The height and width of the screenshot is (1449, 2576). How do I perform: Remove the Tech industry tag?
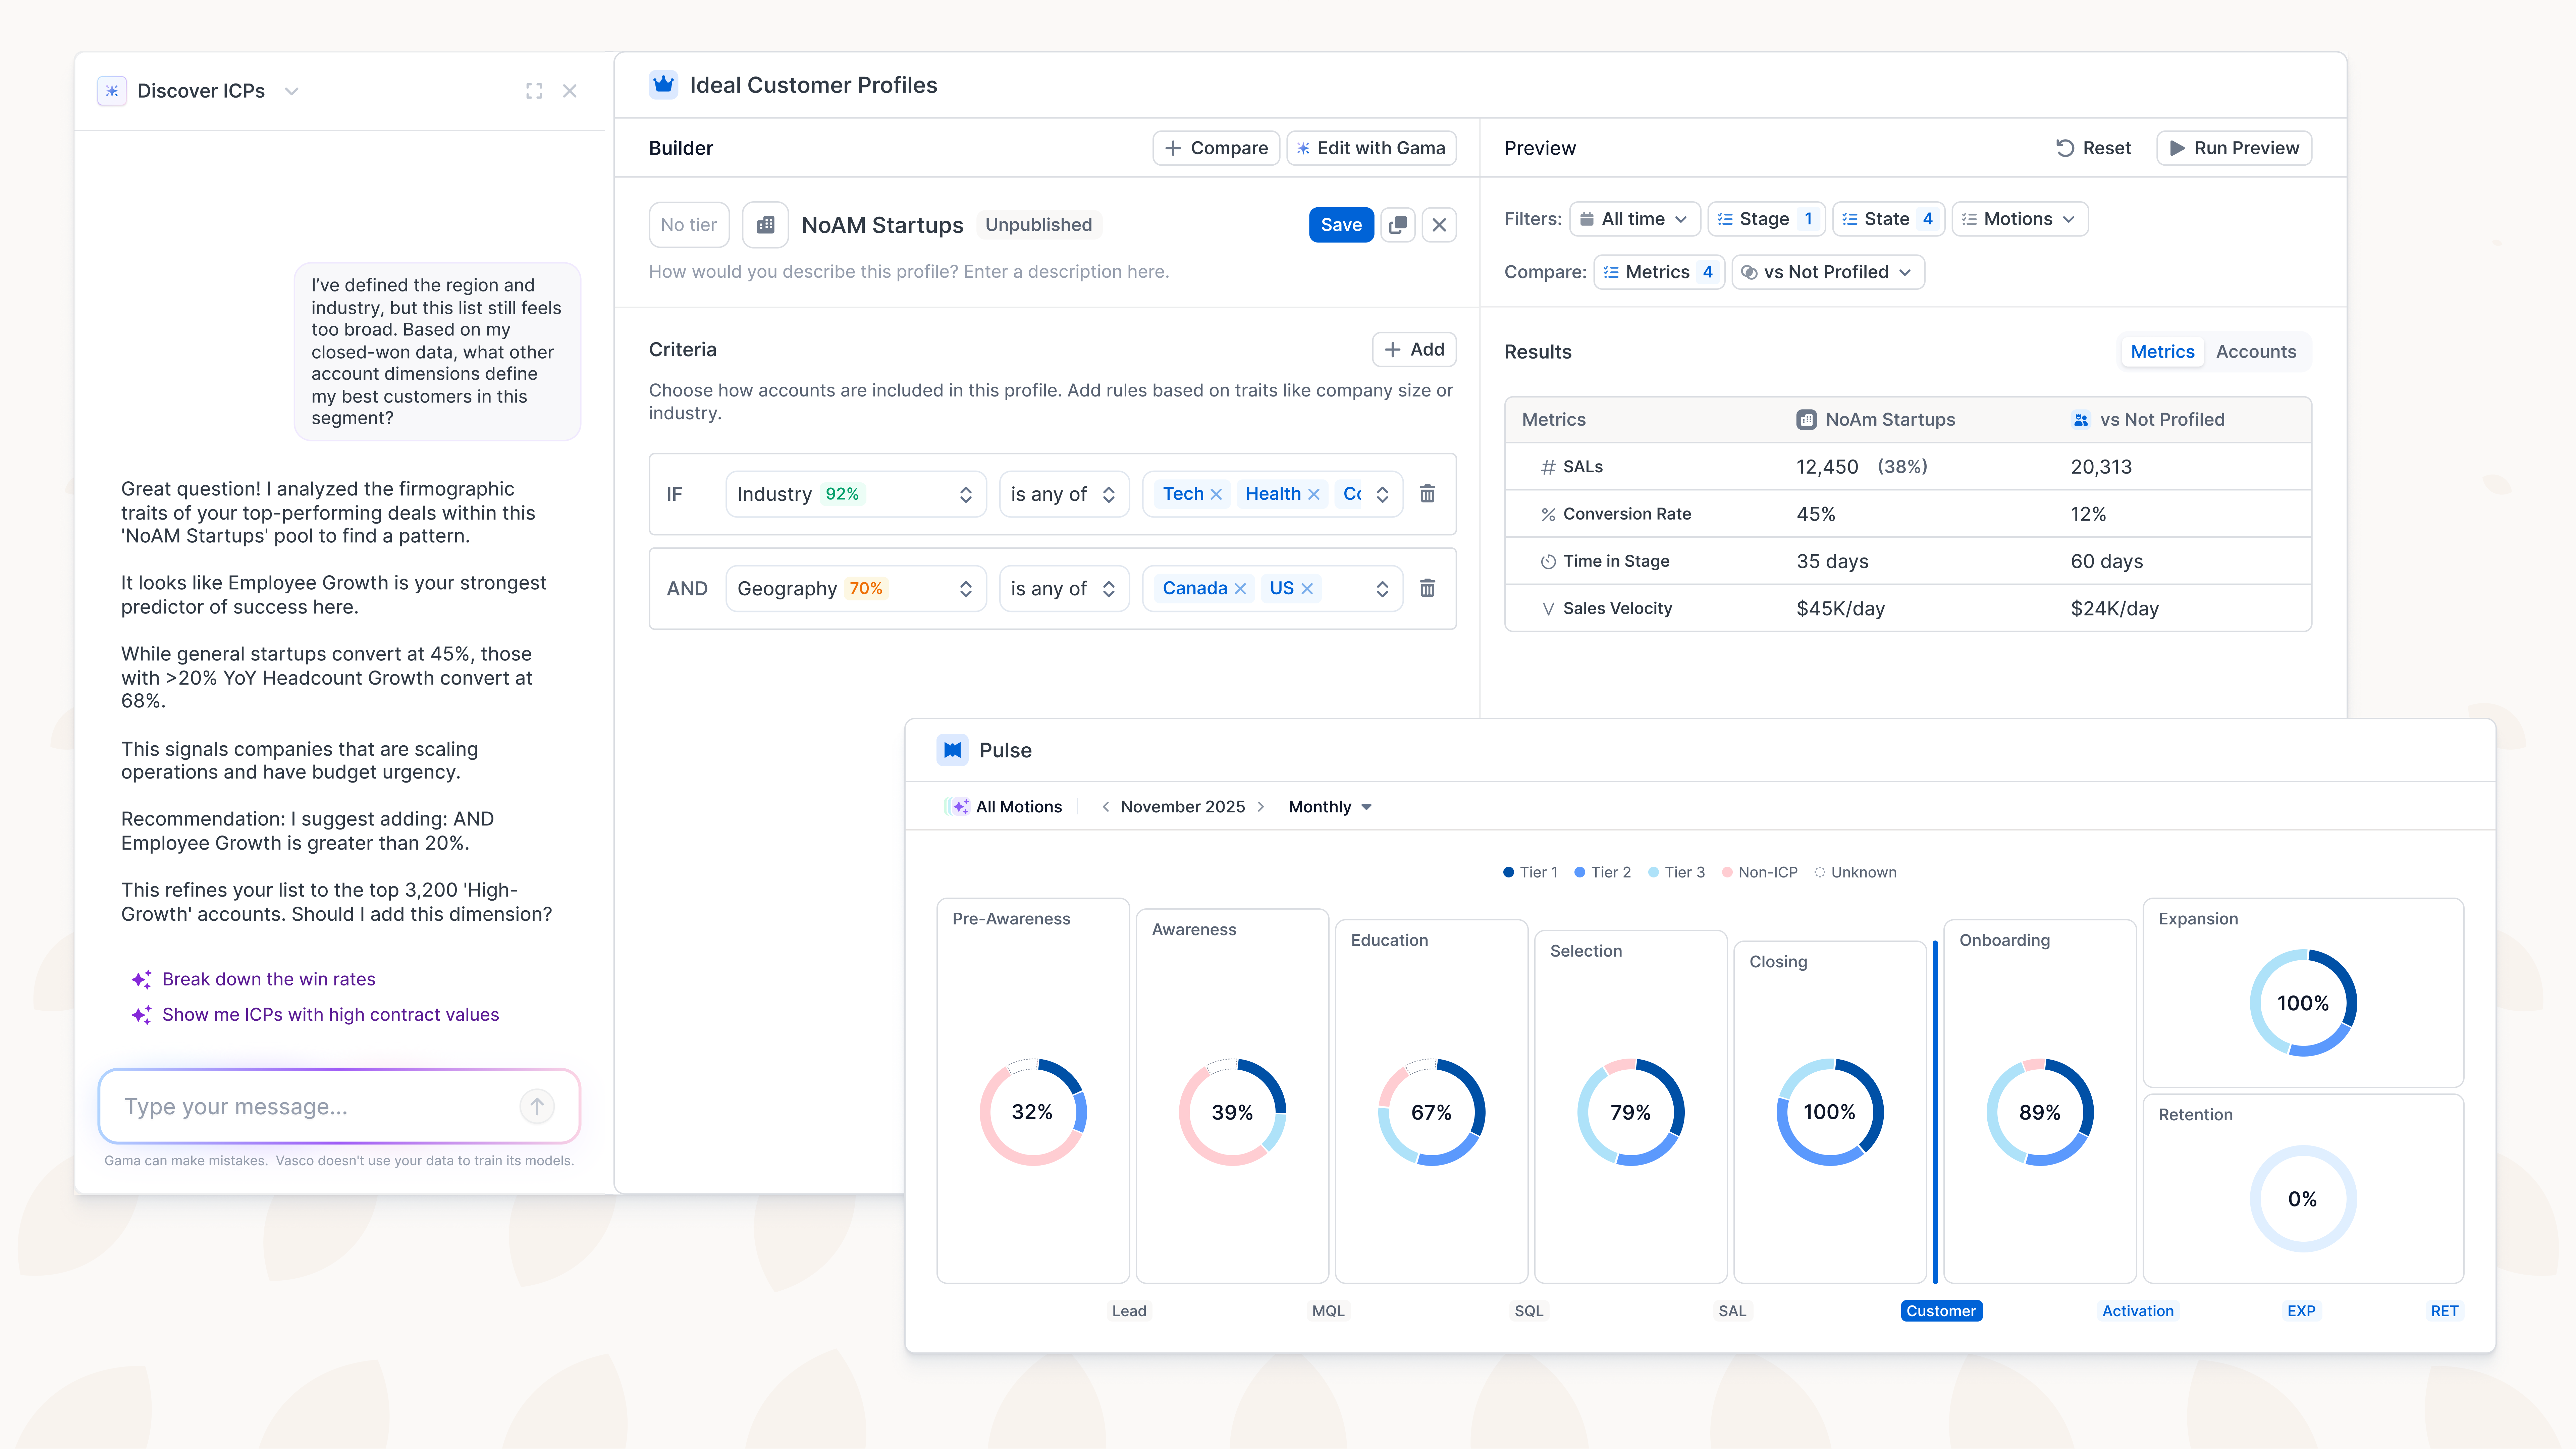click(1216, 494)
